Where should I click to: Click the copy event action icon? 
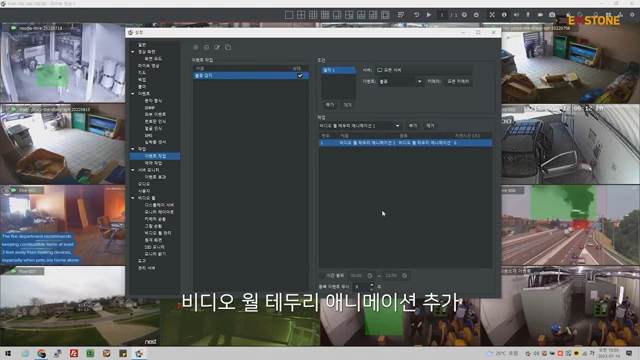click(x=228, y=47)
